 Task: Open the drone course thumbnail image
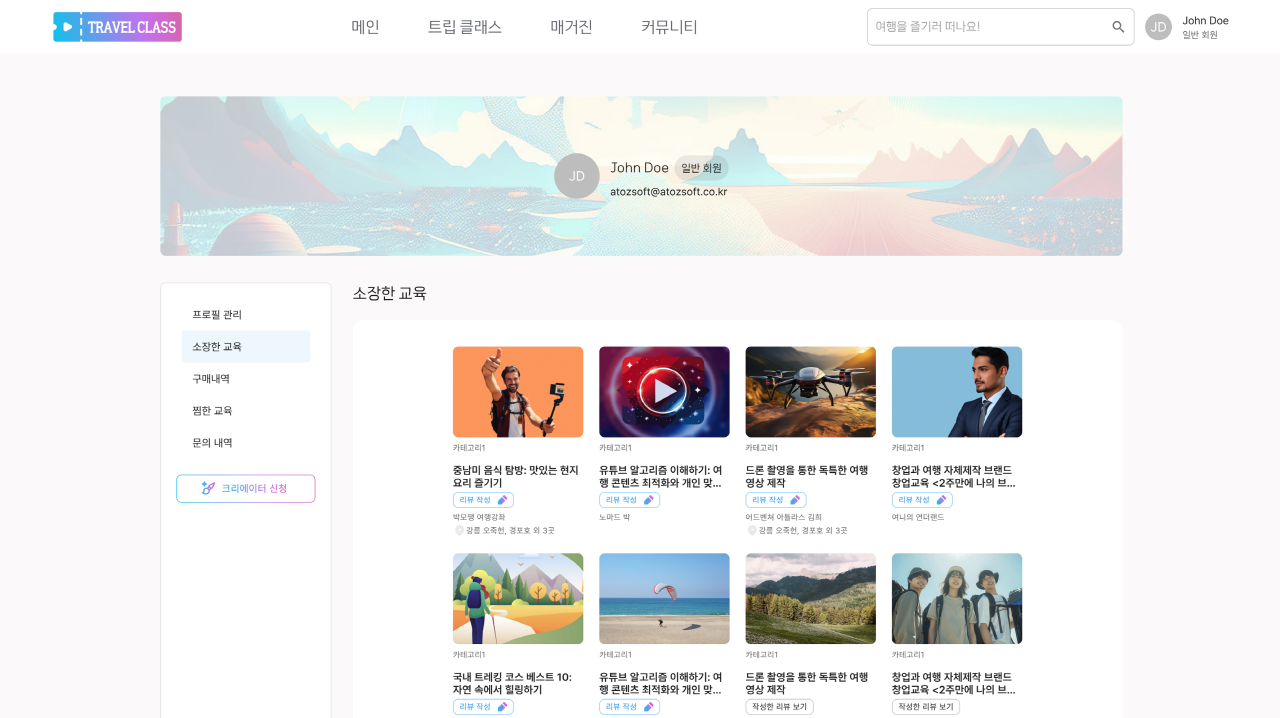coord(810,392)
